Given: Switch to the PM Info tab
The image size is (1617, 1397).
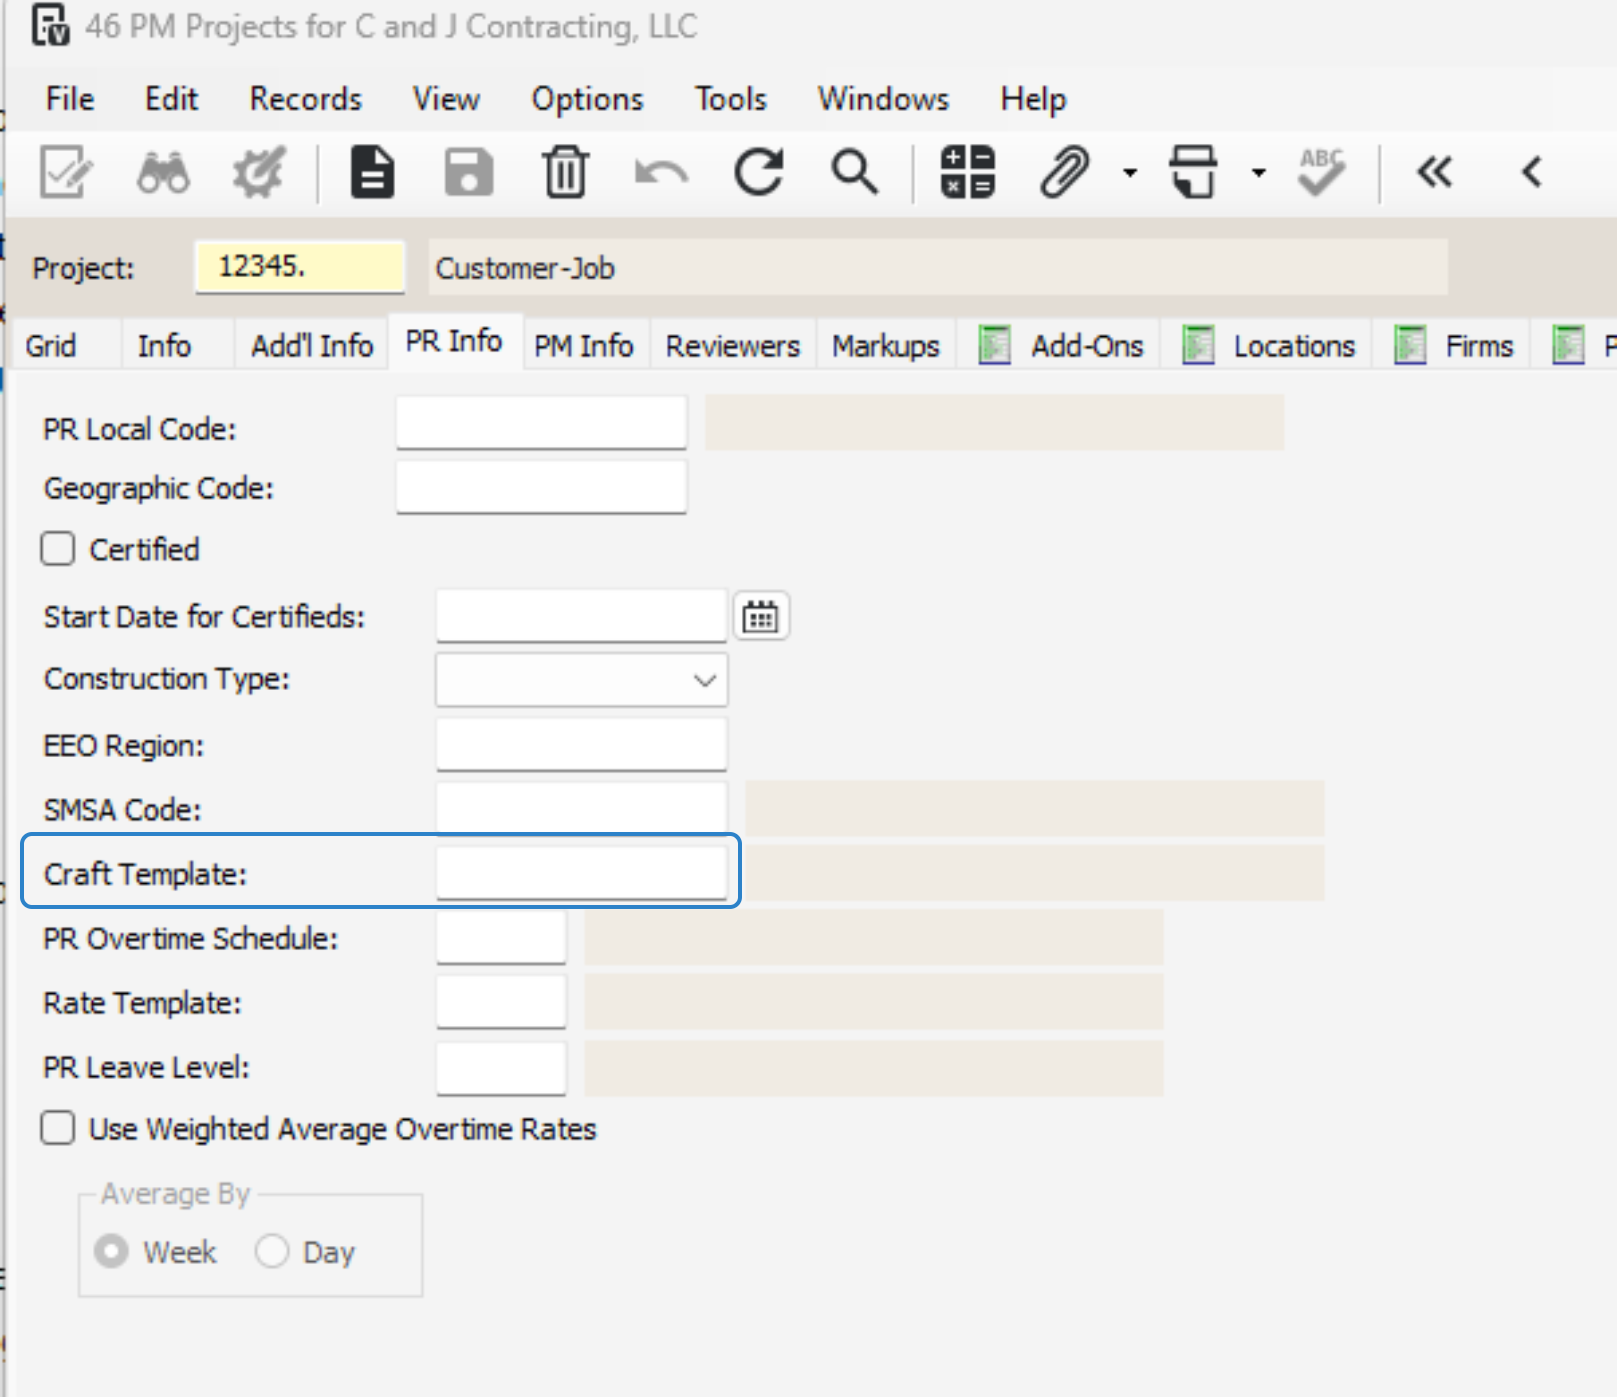Looking at the screenshot, I should pos(584,346).
